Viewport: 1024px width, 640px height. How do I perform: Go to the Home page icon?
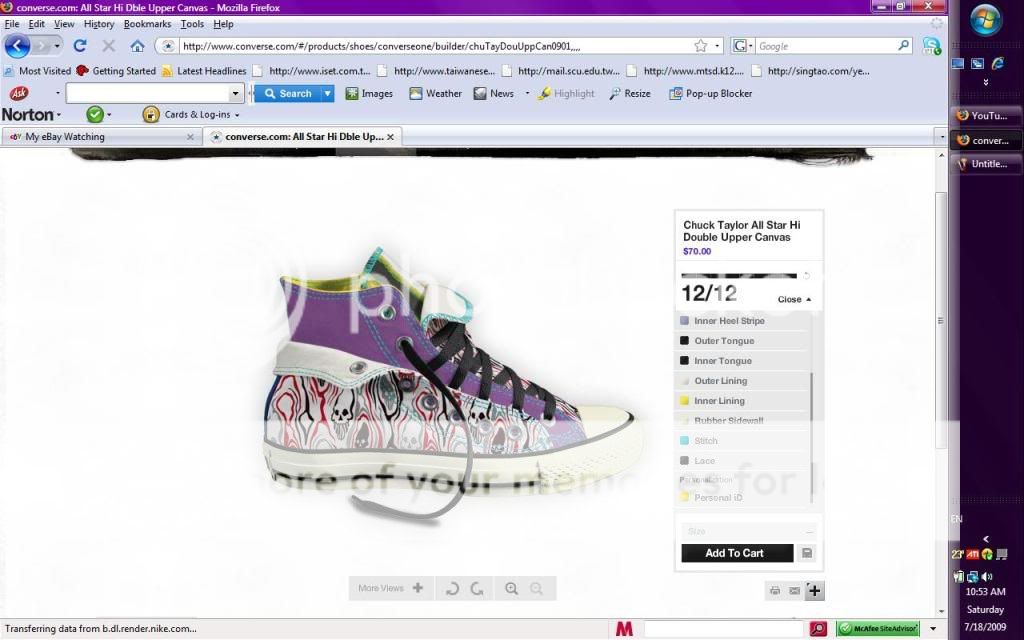pyautogui.click(x=137, y=46)
